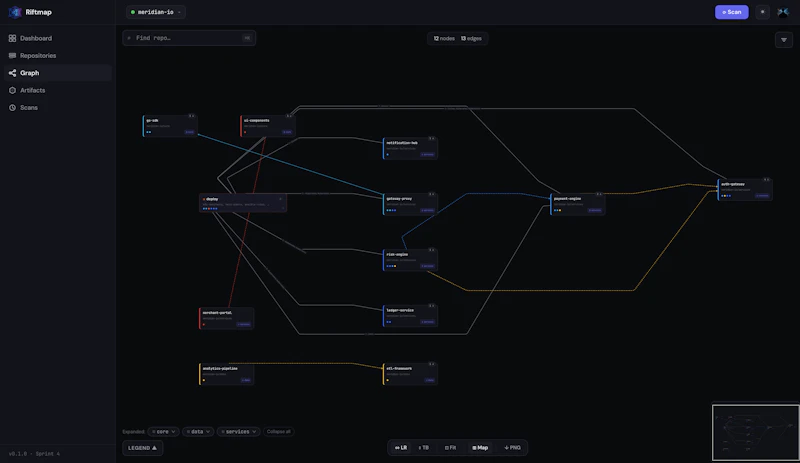This screenshot has height=463, width=800.
Task: Click the minimap thumbnail
Action: [756, 432]
